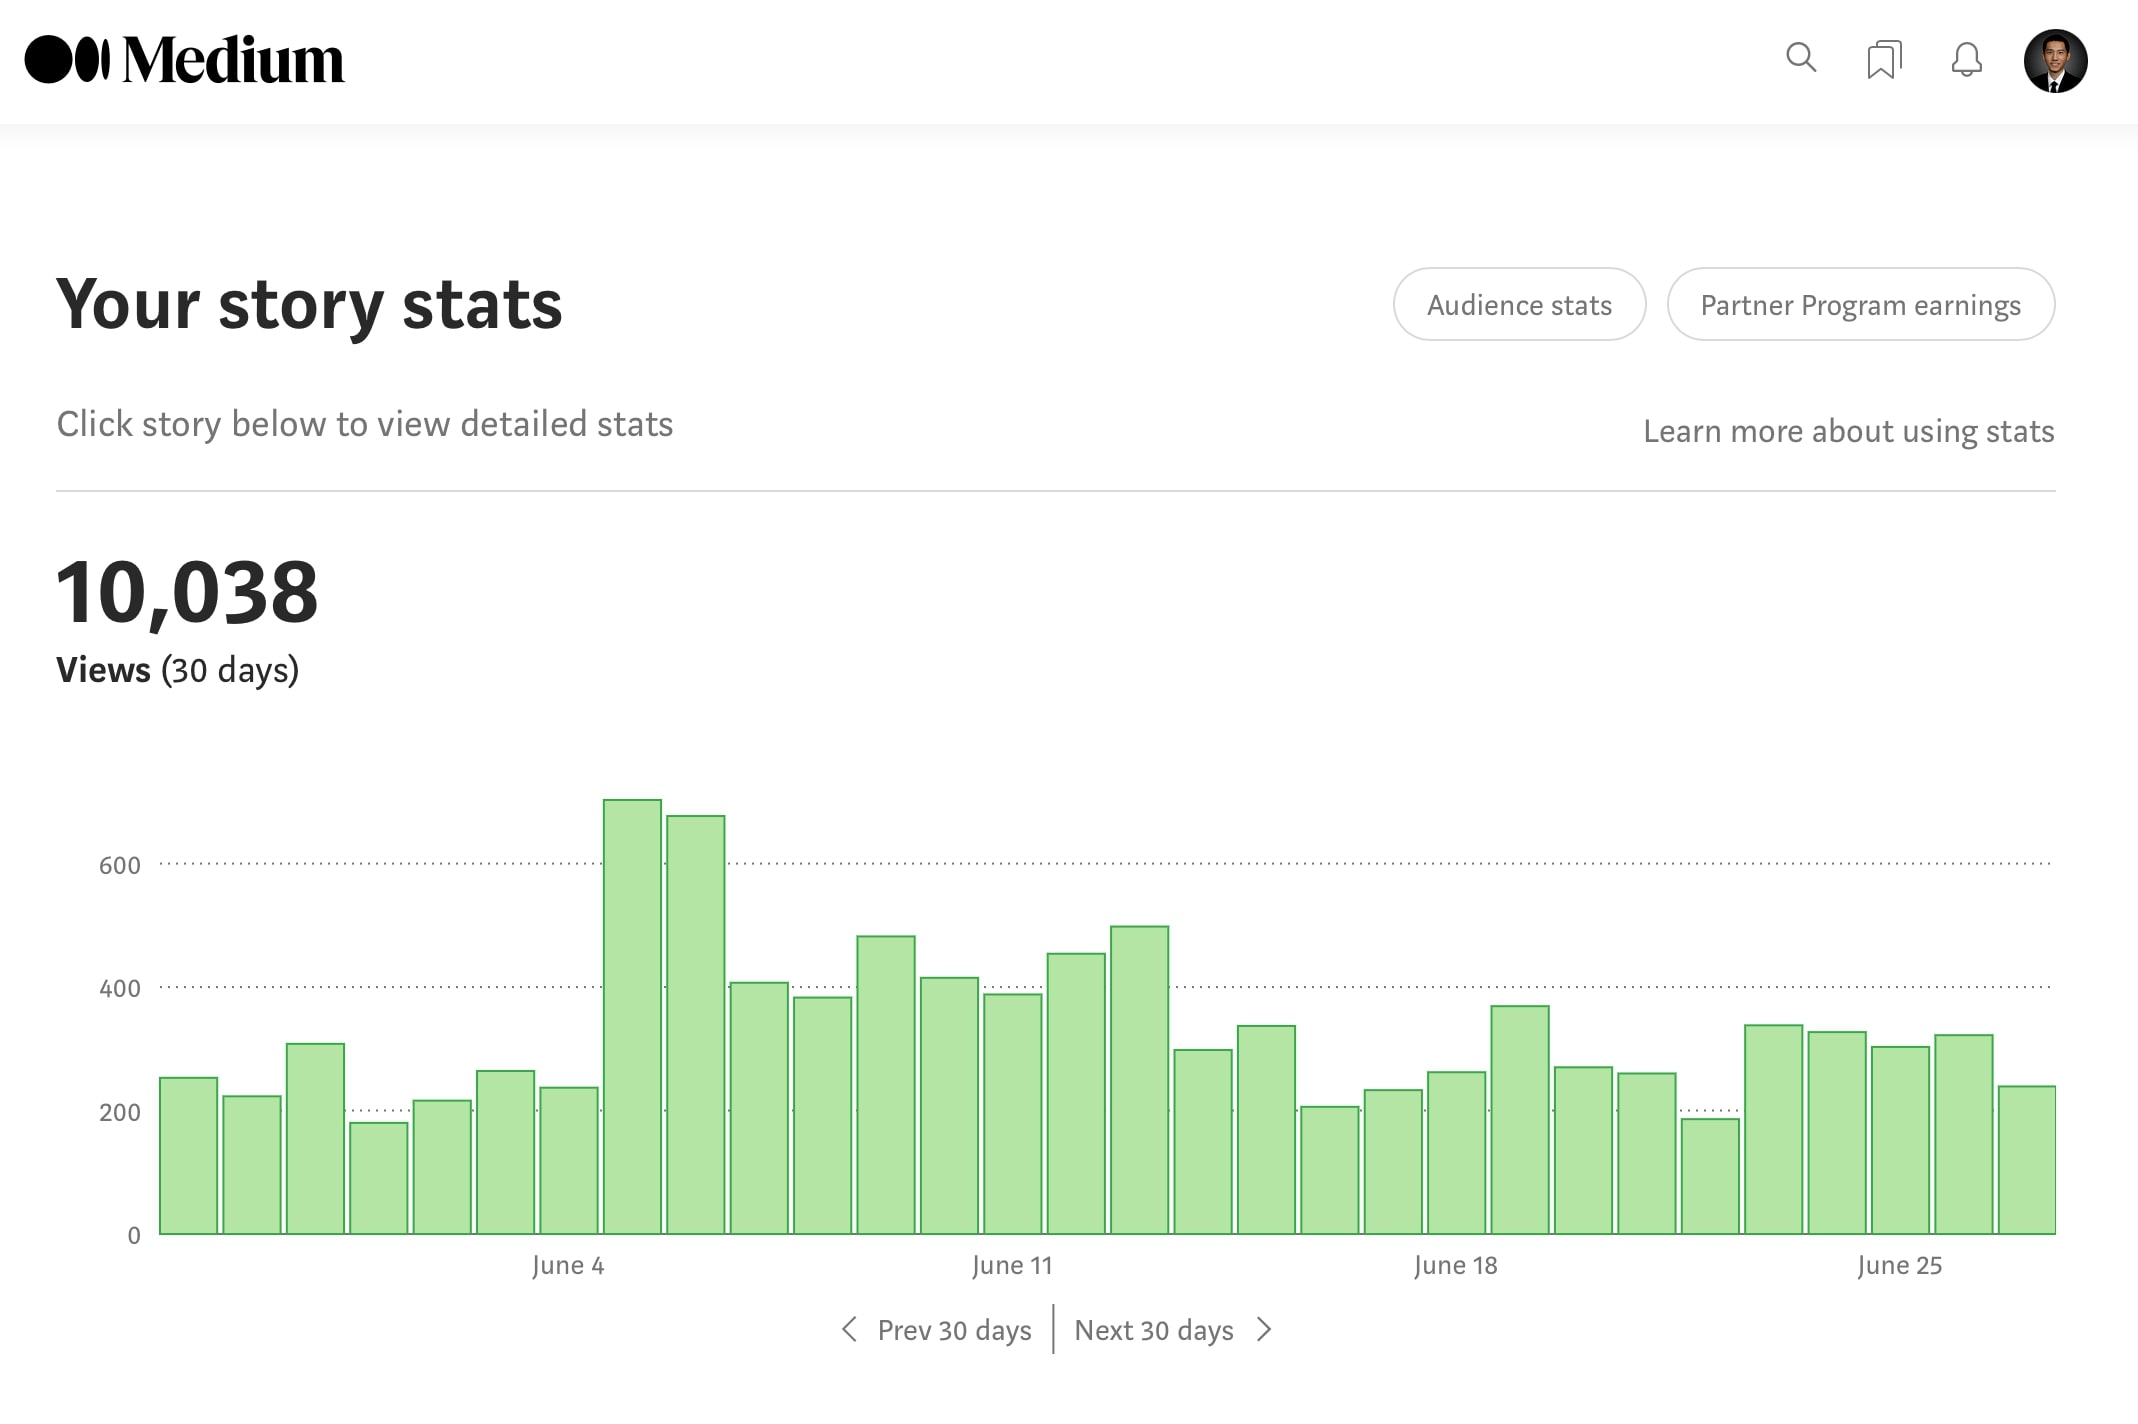Open saved bookmarks list icon

[1884, 60]
